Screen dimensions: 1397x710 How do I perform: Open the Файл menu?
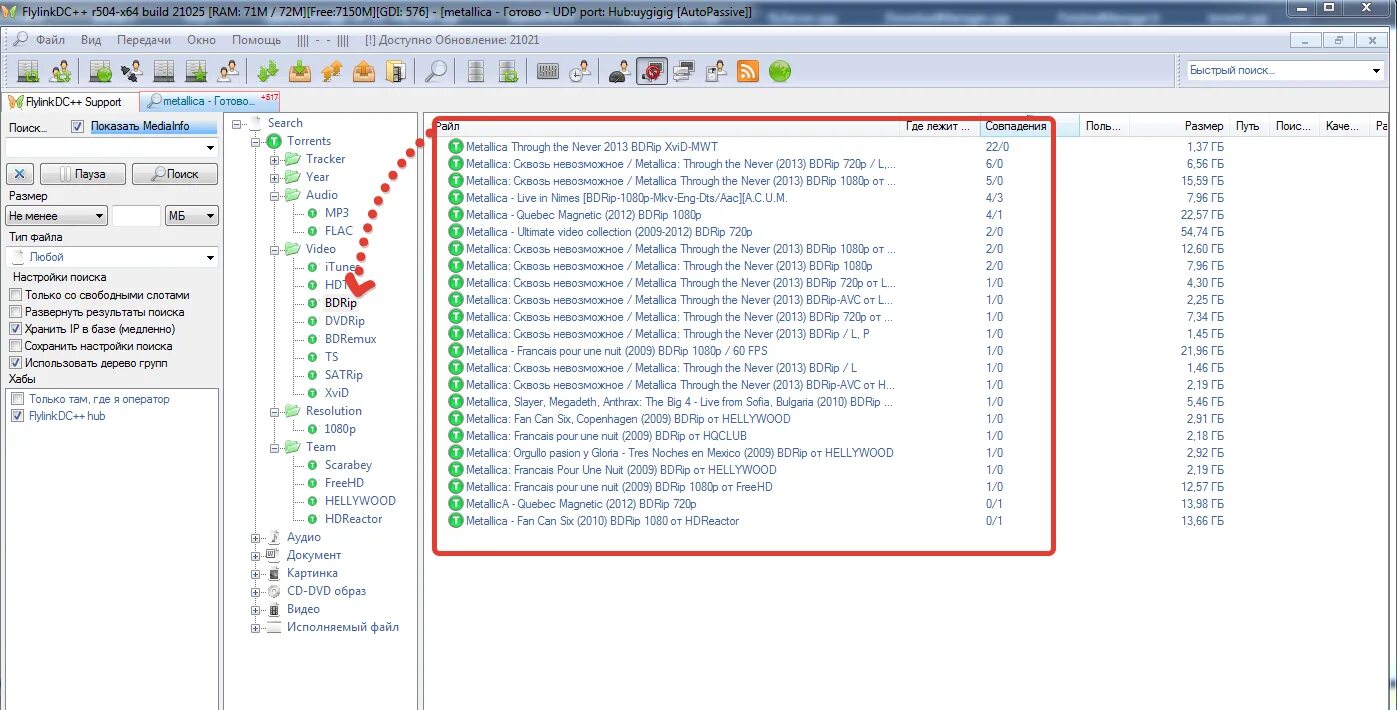(50, 40)
